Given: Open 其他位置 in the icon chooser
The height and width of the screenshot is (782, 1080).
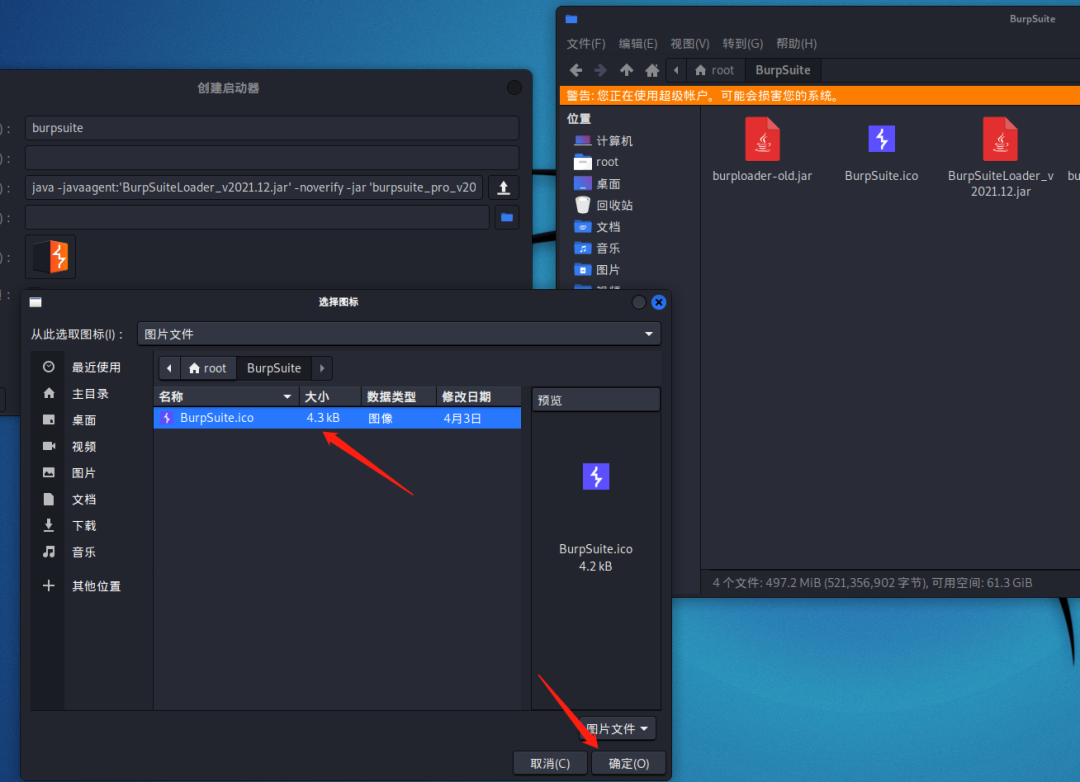Looking at the screenshot, I should 90,586.
